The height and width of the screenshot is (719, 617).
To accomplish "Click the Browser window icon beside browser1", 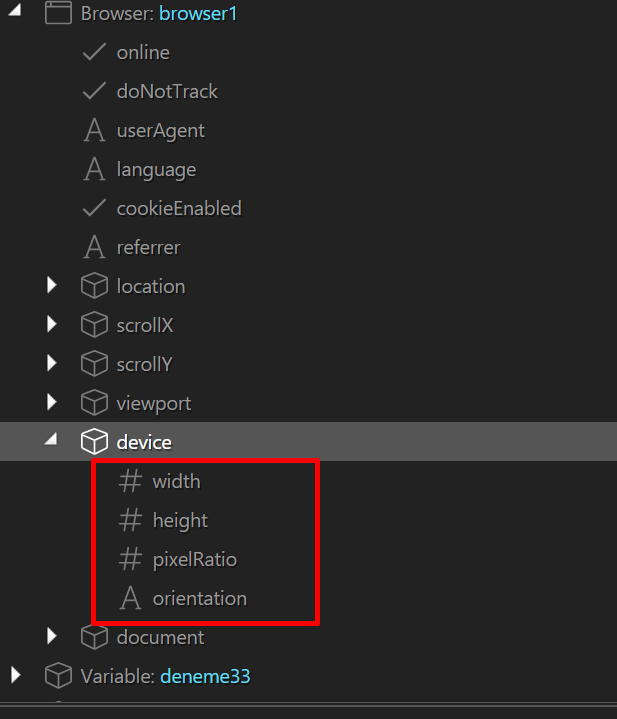I will (x=58, y=13).
